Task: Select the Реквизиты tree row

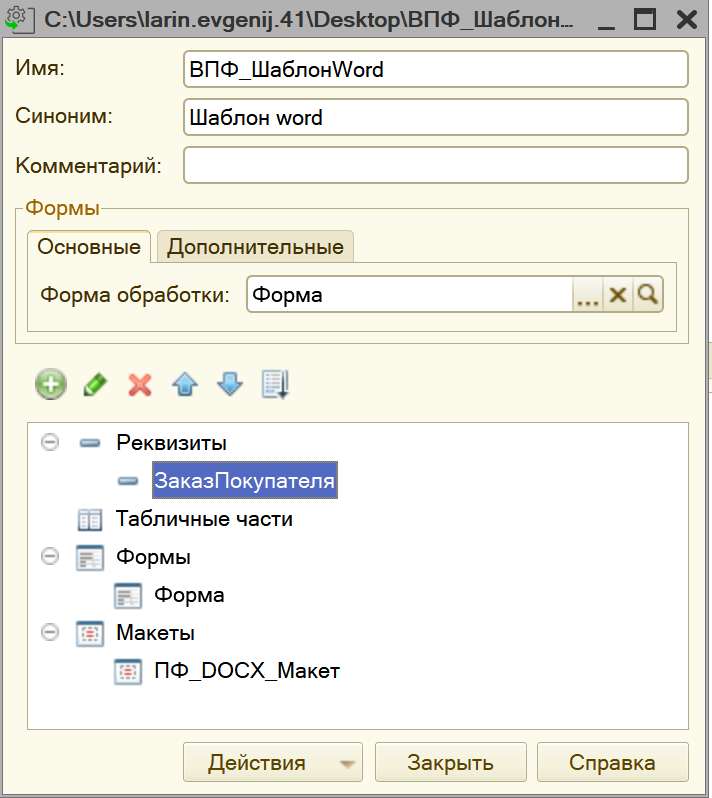Action: (x=172, y=443)
